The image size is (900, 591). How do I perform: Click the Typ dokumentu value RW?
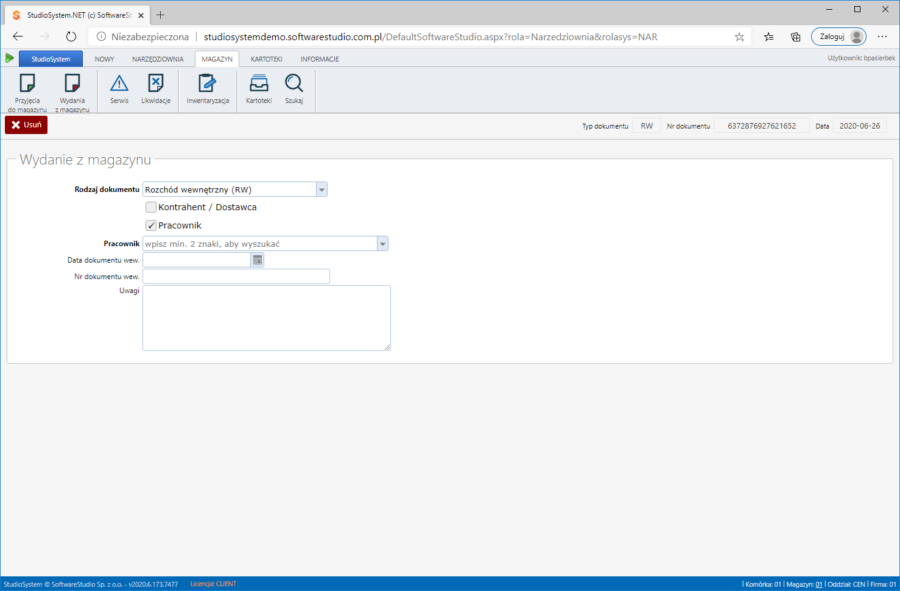click(x=646, y=126)
